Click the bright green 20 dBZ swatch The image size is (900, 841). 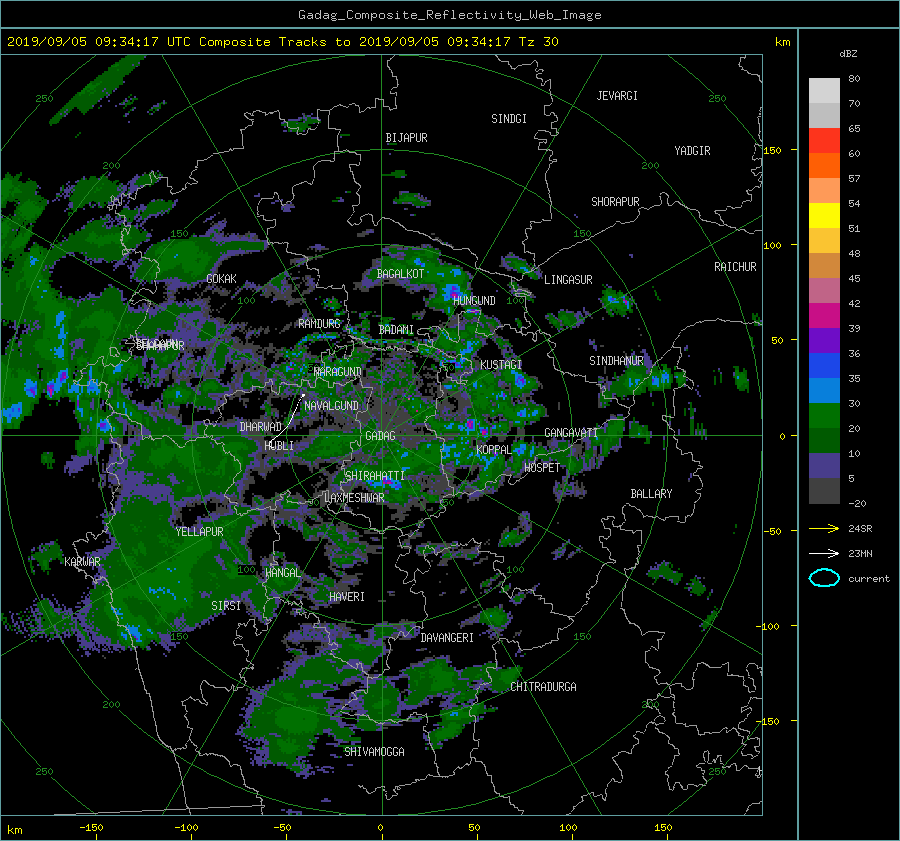(x=824, y=415)
